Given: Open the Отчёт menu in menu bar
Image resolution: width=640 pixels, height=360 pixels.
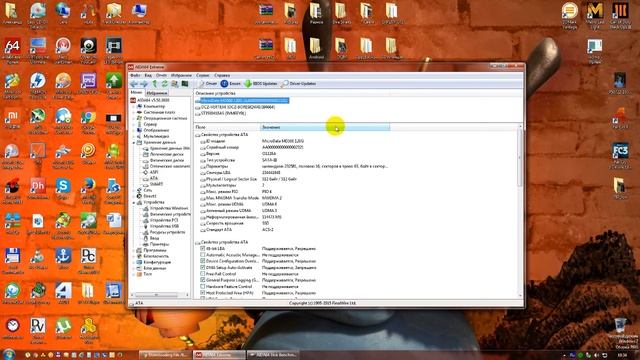Looking at the screenshot, I should (x=161, y=76).
